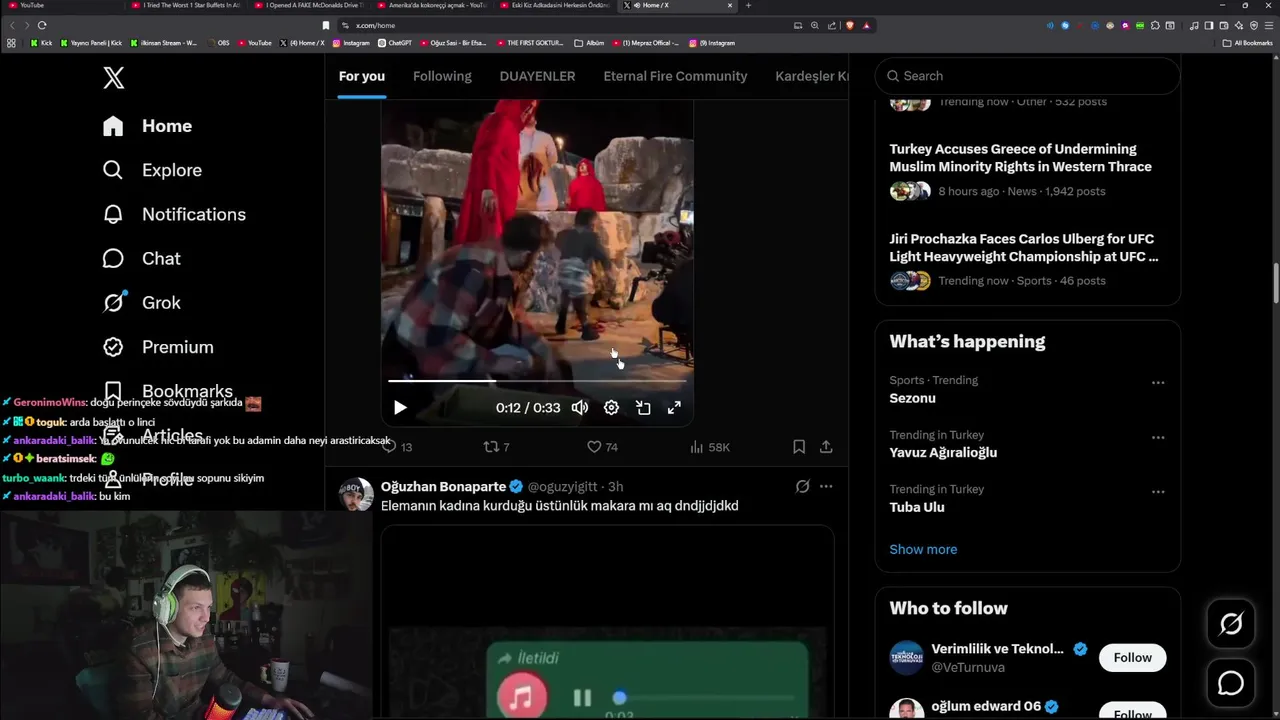Screen dimensions: 1280x720
Task: Open browser extensions puzzle icon
Action: click(x=1155, y=25)
